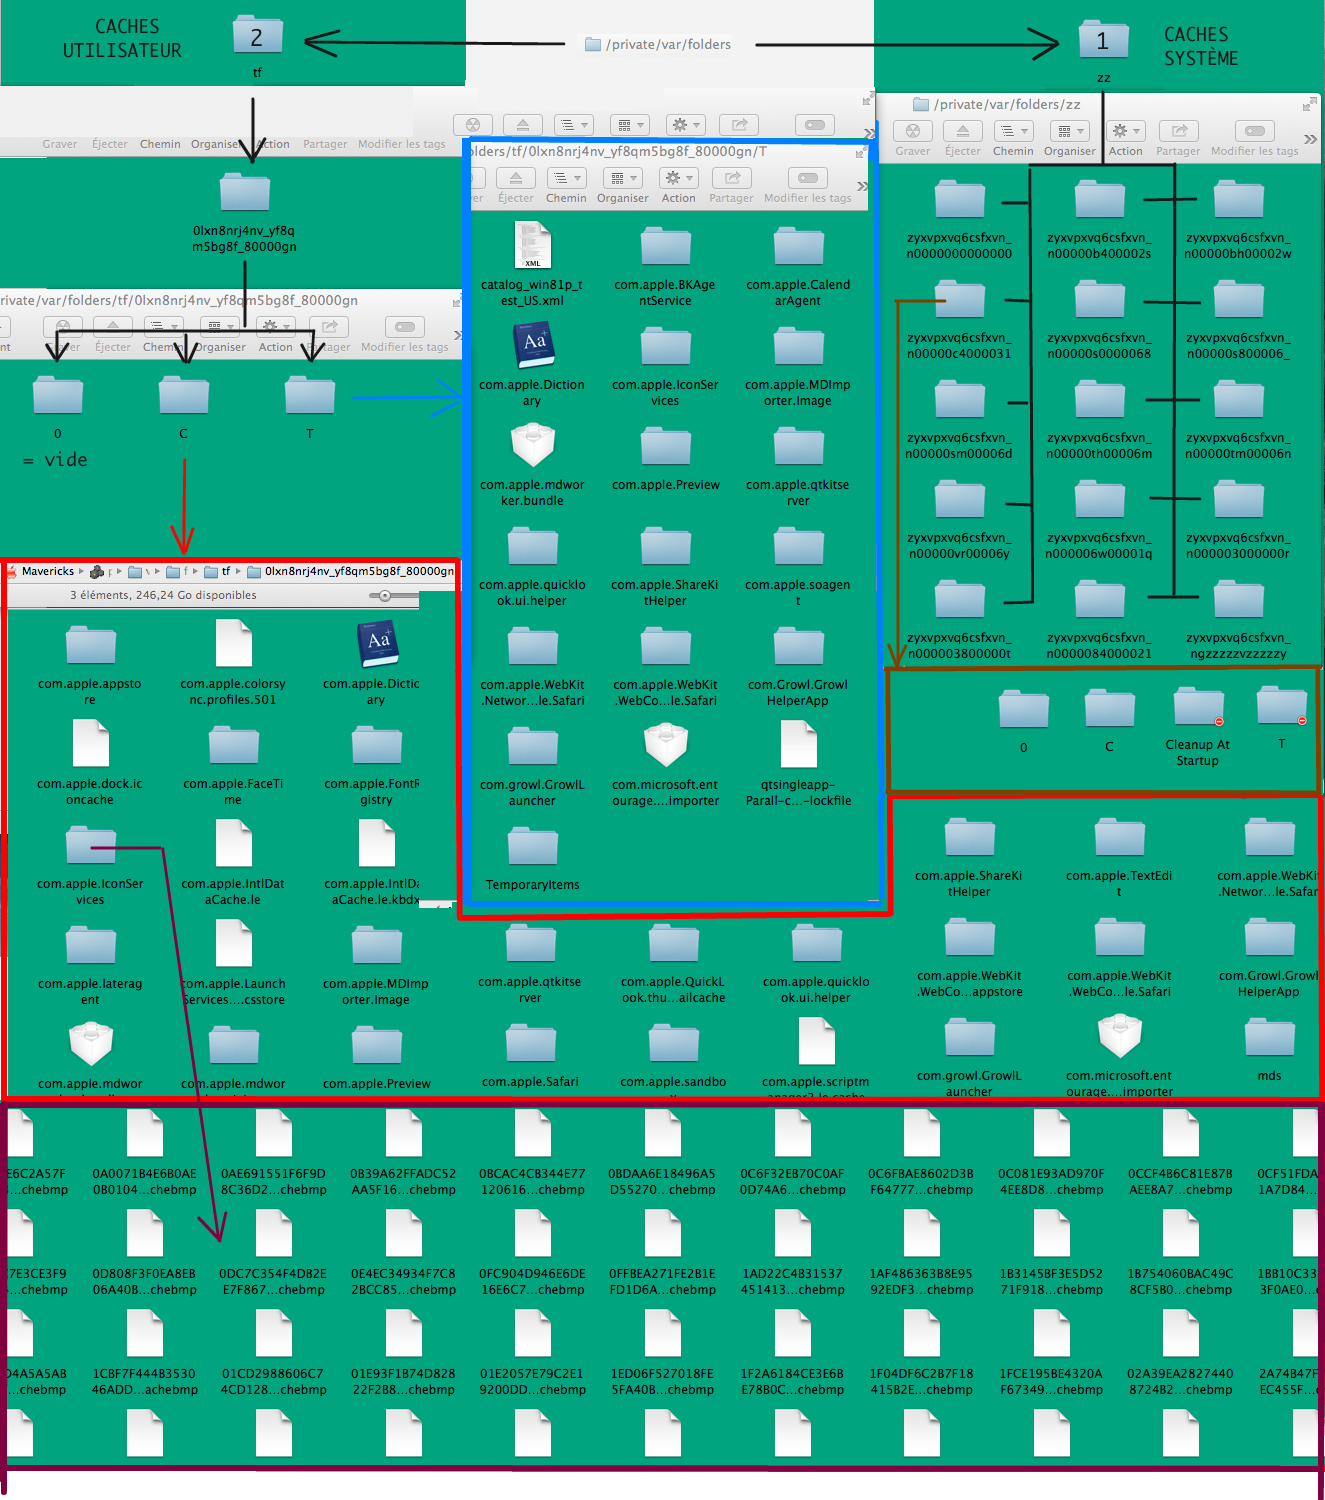The image size is (1325, 1500).
Task: Open com.apple.TextEdit folder
Action: coord(1119,837)
